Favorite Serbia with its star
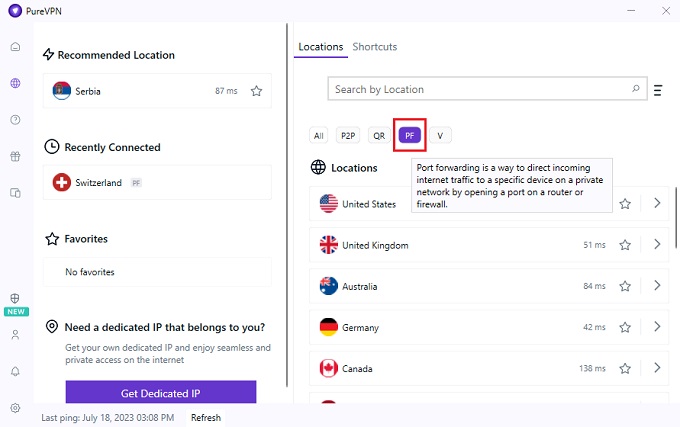 pyautogui.click(x=256, y=91)
